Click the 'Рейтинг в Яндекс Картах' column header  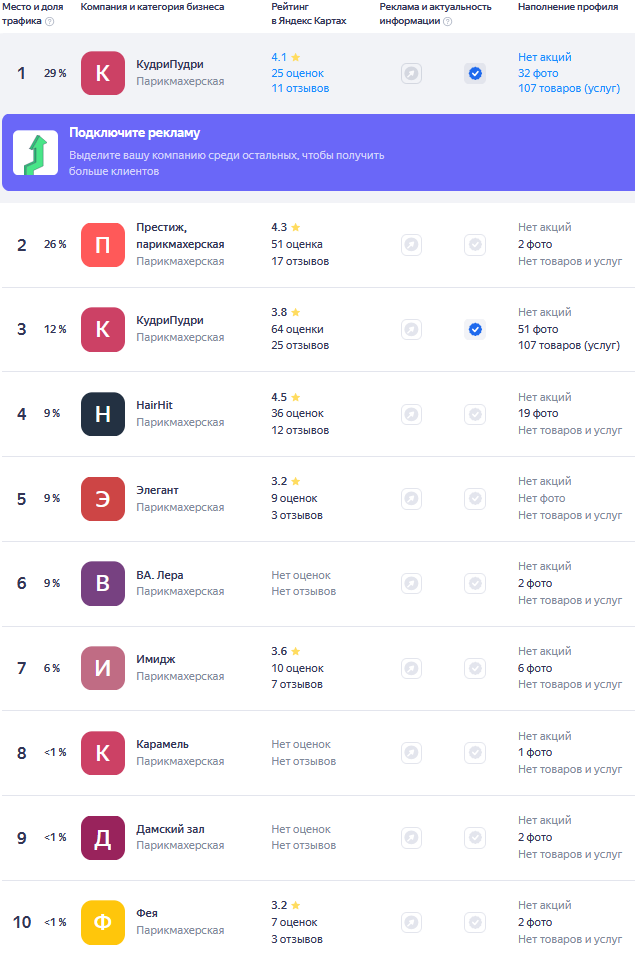309,13
